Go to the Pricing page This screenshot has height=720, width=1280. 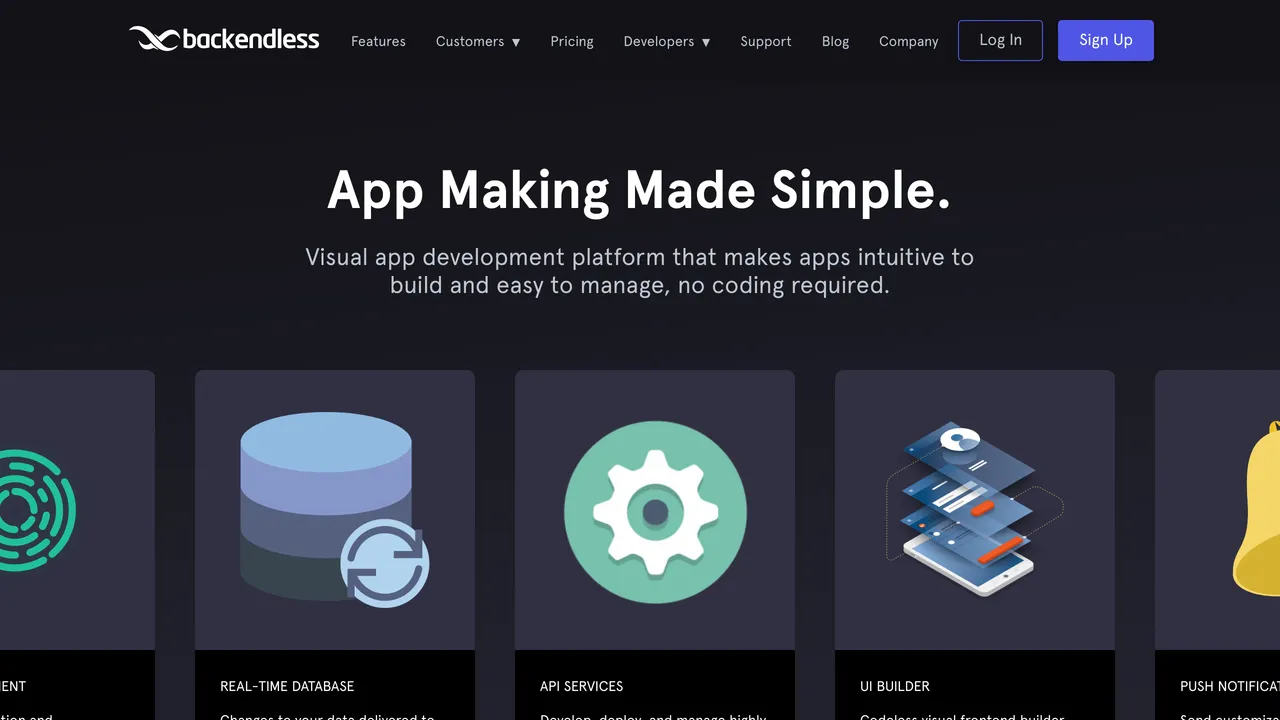pos(572,41)
